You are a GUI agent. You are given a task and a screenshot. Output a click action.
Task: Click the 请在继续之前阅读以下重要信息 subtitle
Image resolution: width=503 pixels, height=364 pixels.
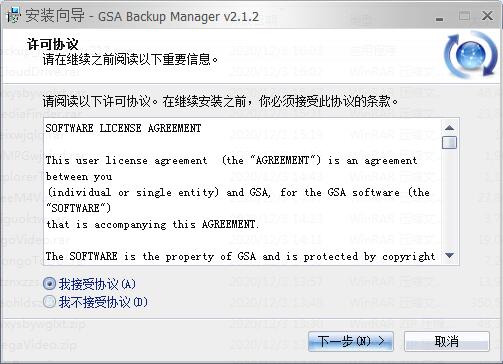(131, 60)
